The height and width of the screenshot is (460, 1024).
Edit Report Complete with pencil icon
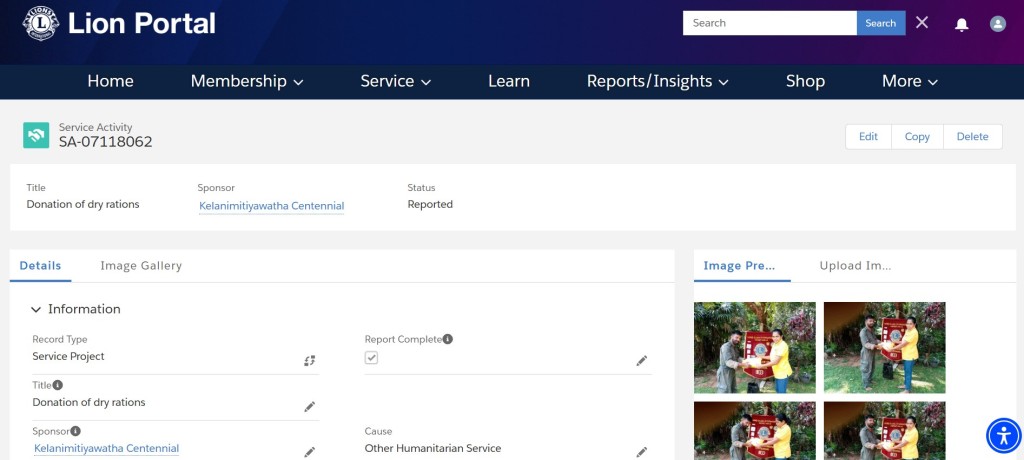pos(642,360)
